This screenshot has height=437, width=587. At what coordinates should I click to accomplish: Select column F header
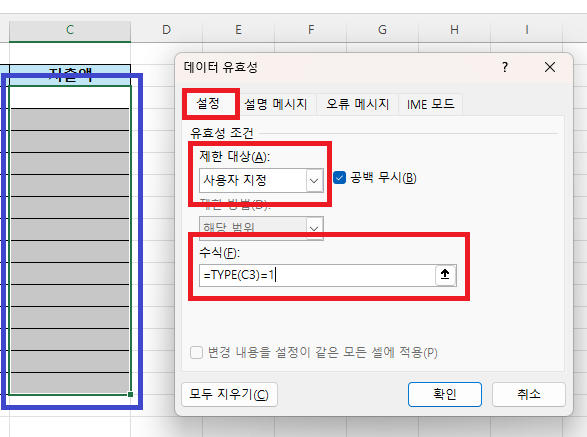[311, 30]
